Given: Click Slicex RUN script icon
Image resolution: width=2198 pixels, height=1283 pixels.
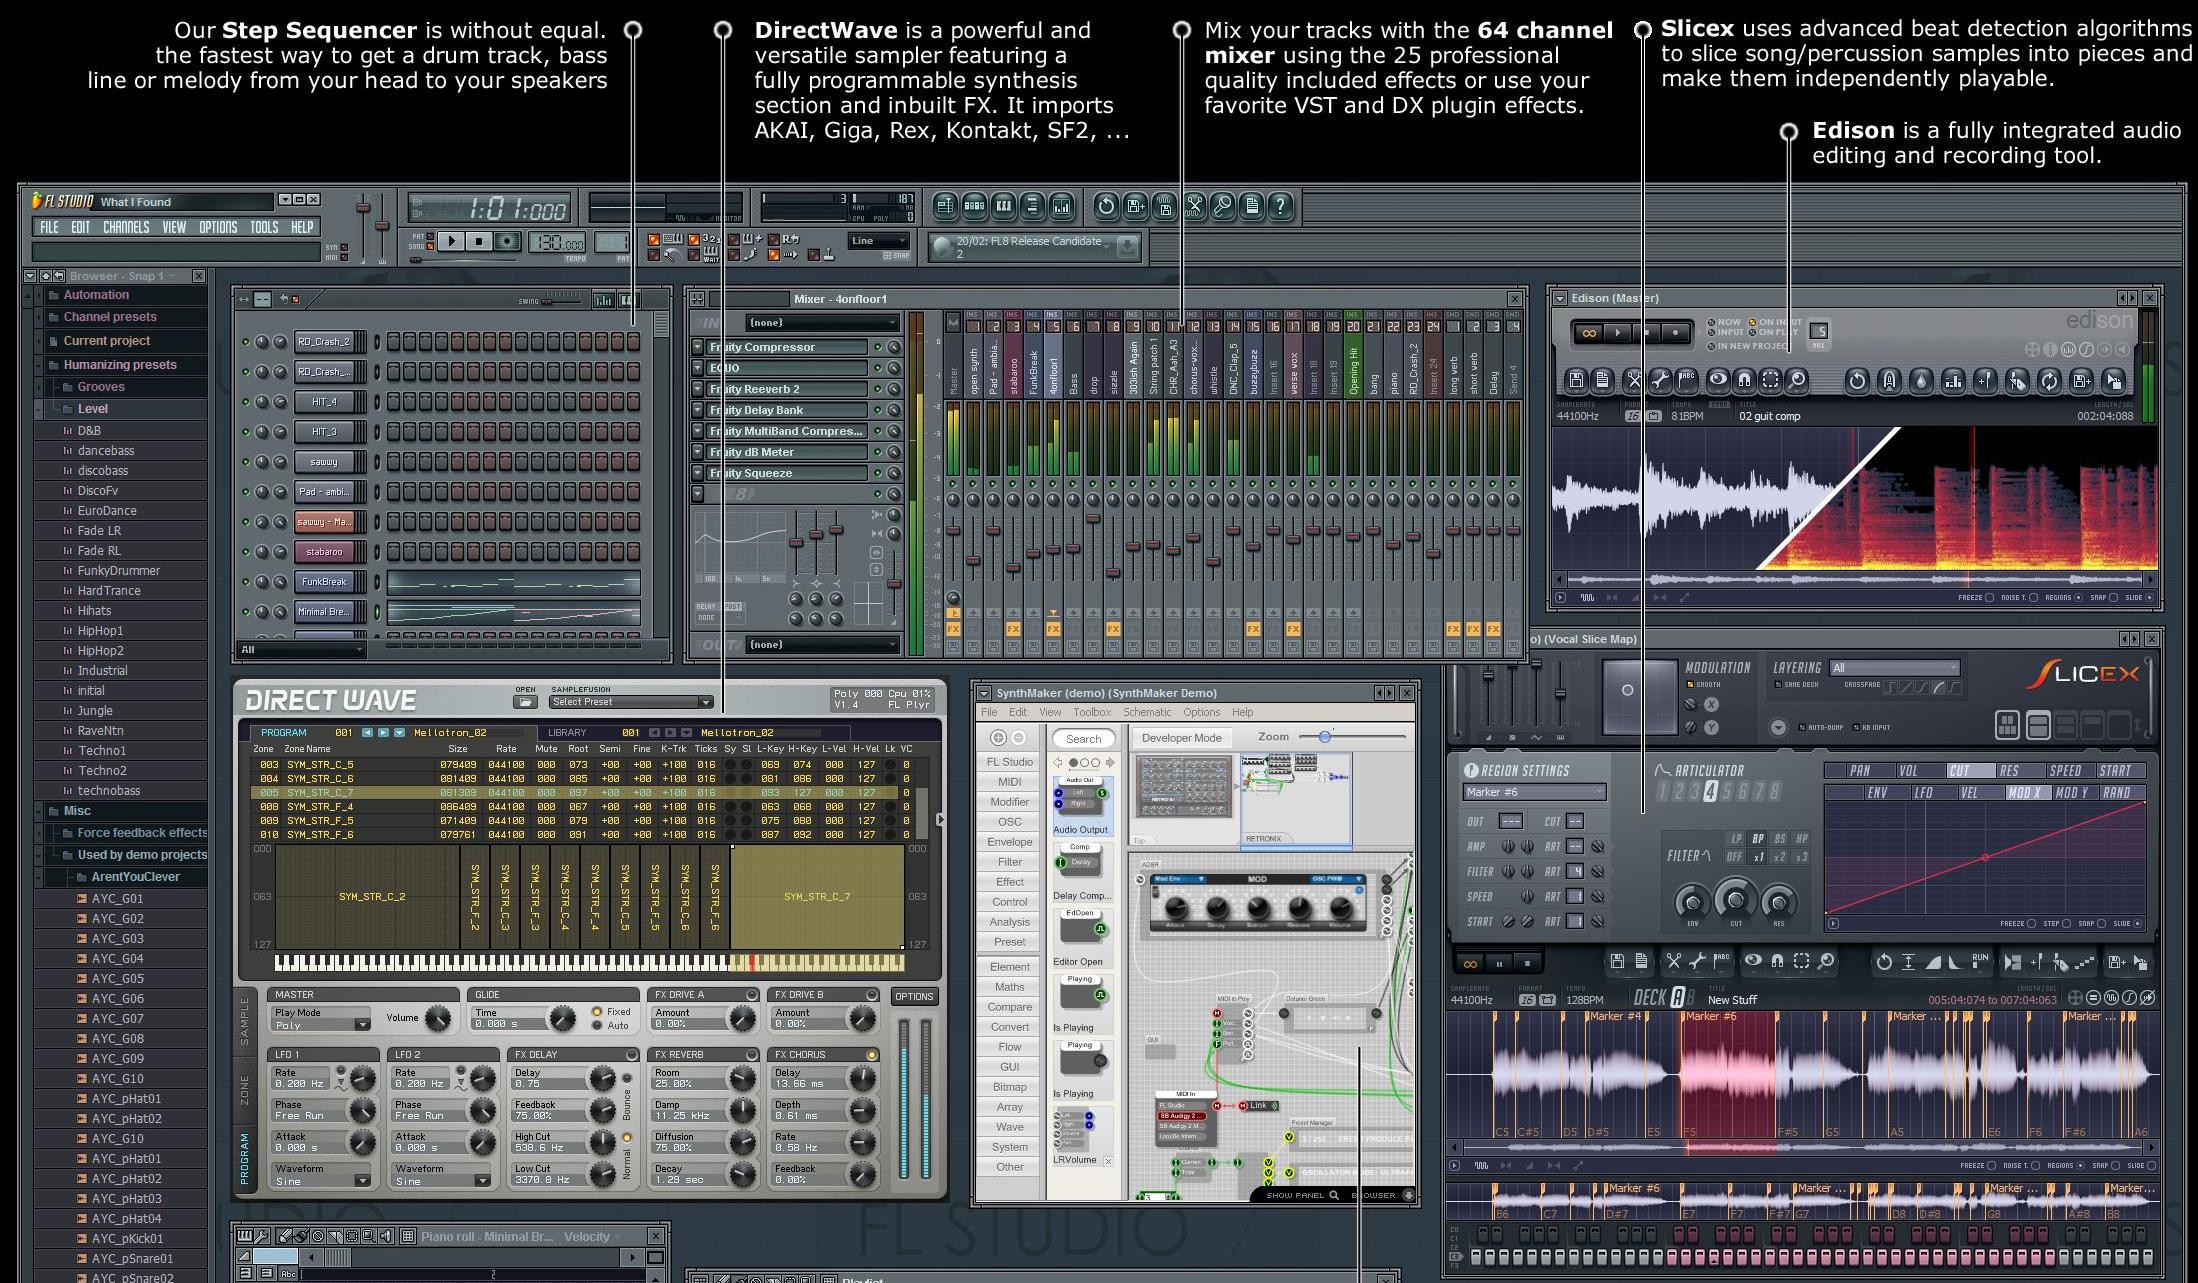Looking at the screenshot, I should point(1980,960).
